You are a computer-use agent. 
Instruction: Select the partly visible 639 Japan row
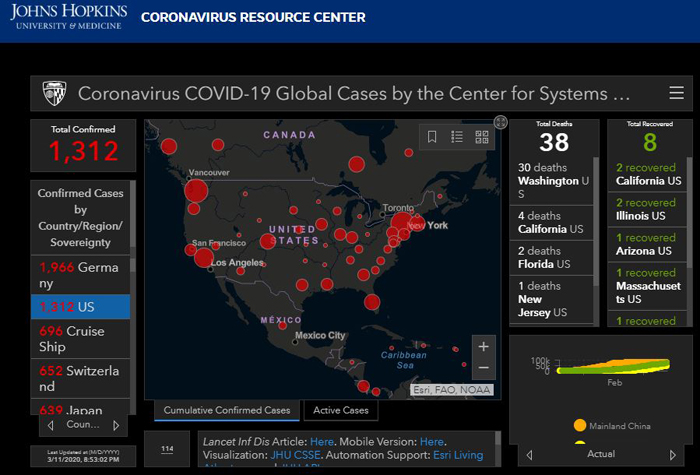80,407
